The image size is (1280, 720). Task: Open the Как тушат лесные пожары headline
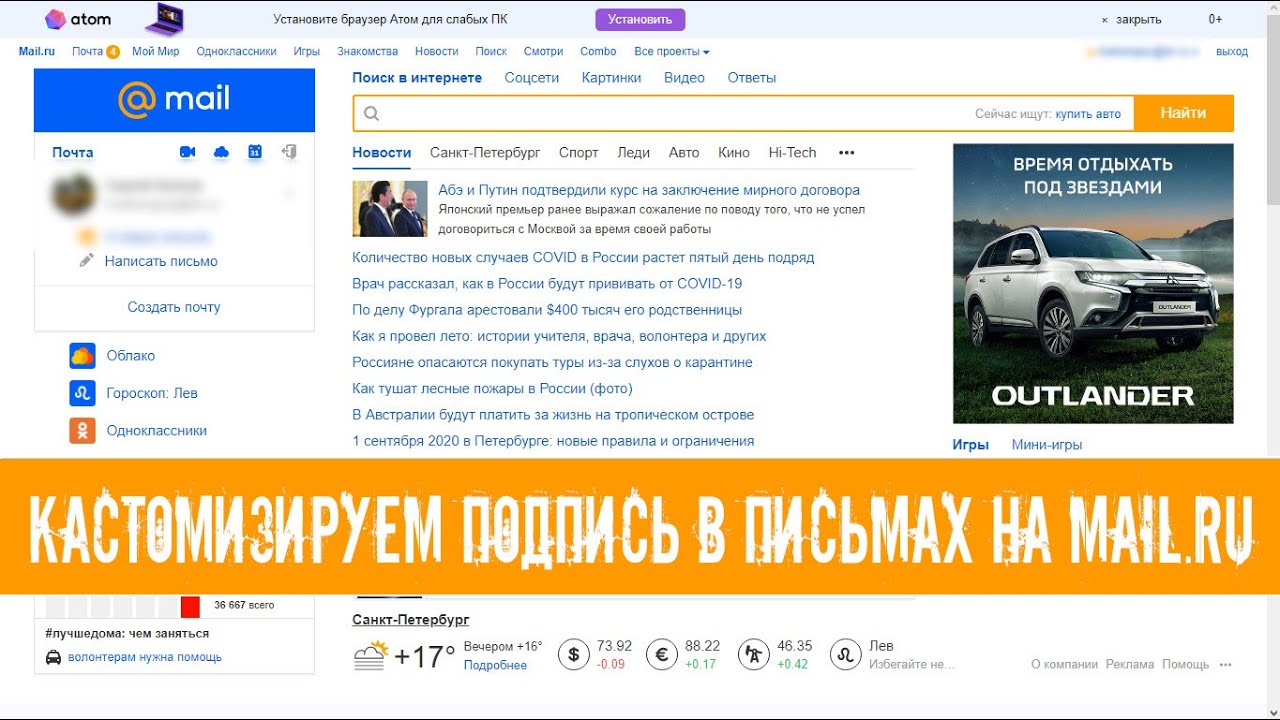point(492,388)
